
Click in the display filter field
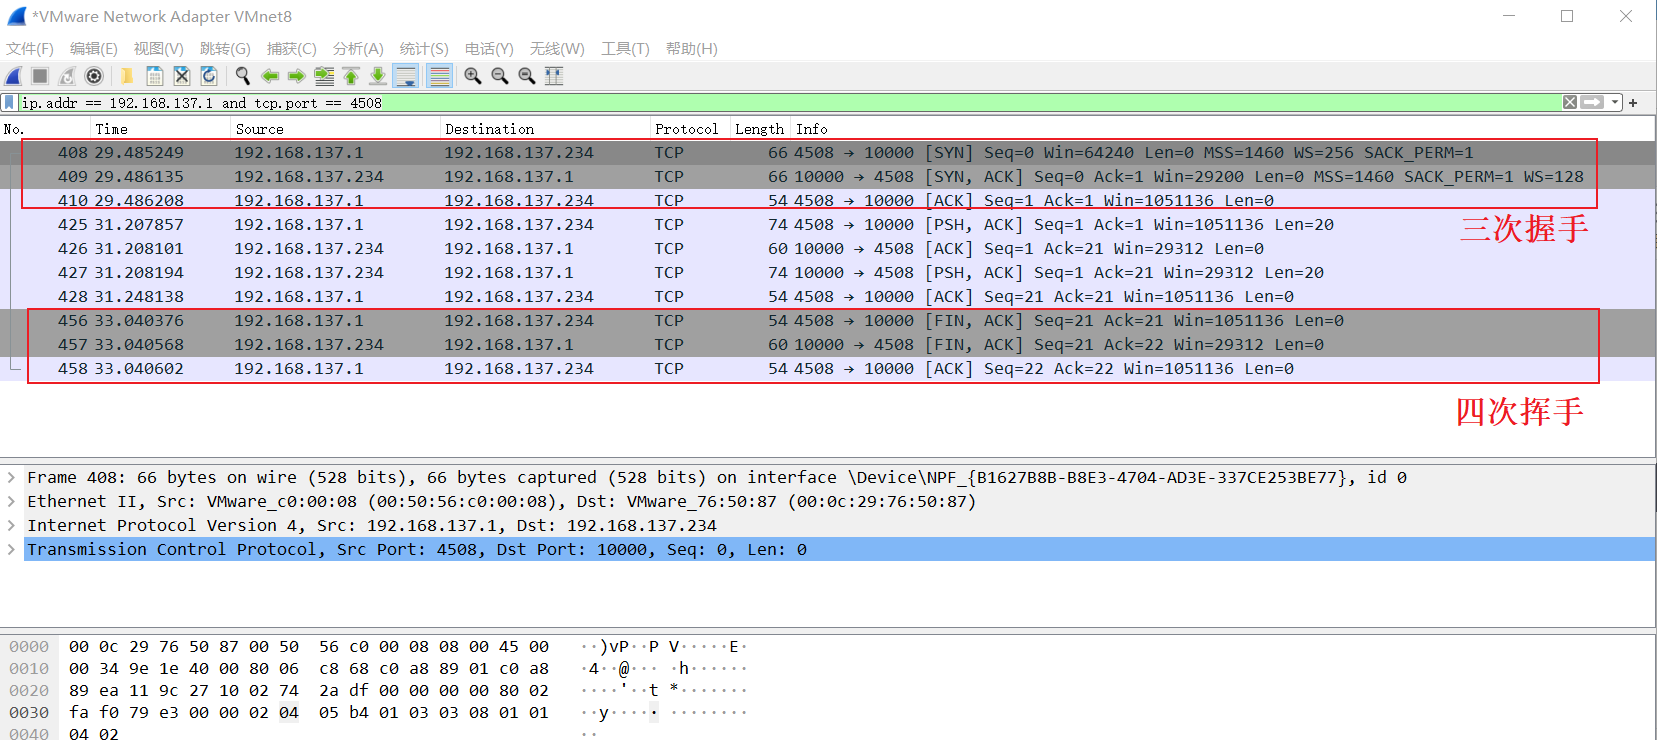point(790,102)
